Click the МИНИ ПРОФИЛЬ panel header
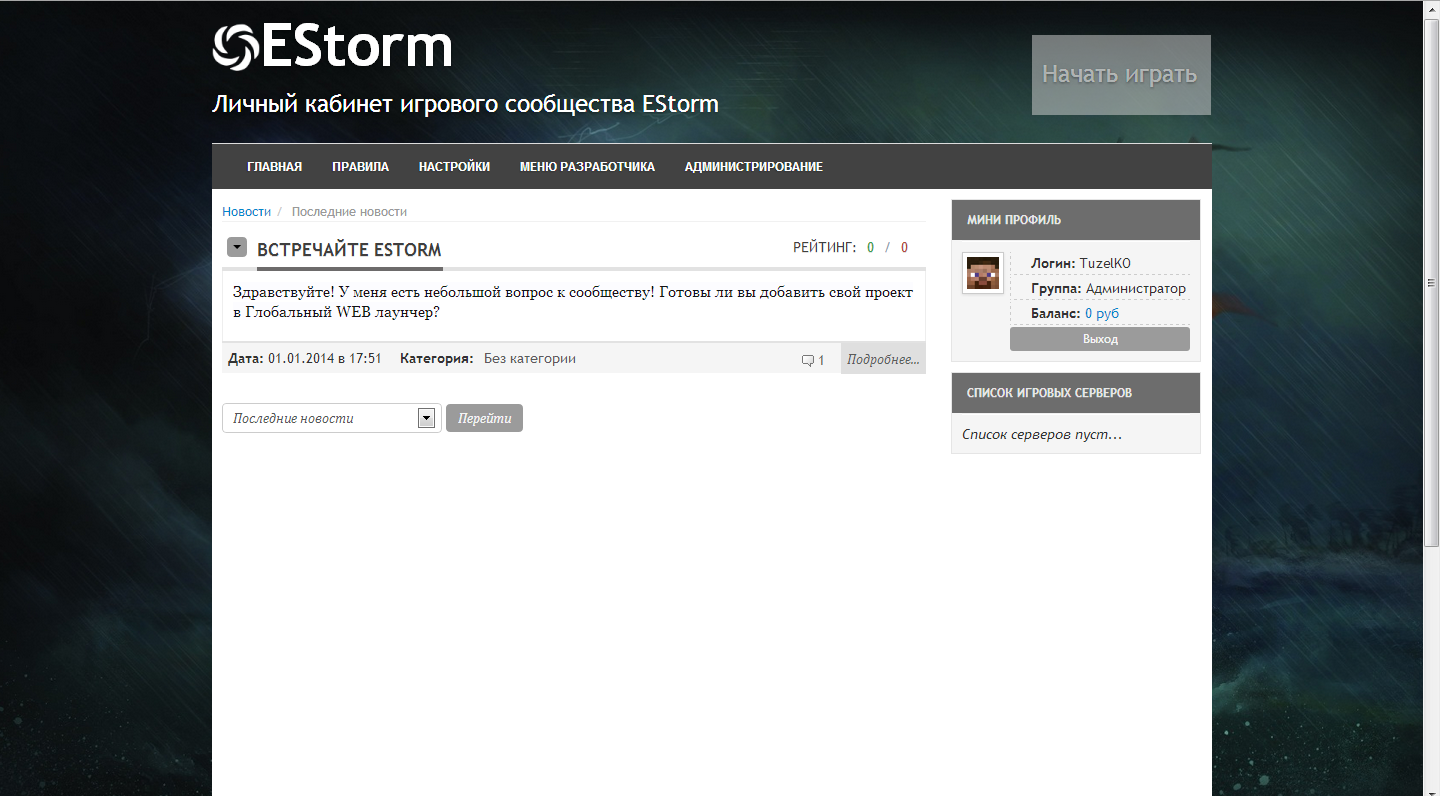The height and width of the screenshot is (796, 1440). [1076, 220]
